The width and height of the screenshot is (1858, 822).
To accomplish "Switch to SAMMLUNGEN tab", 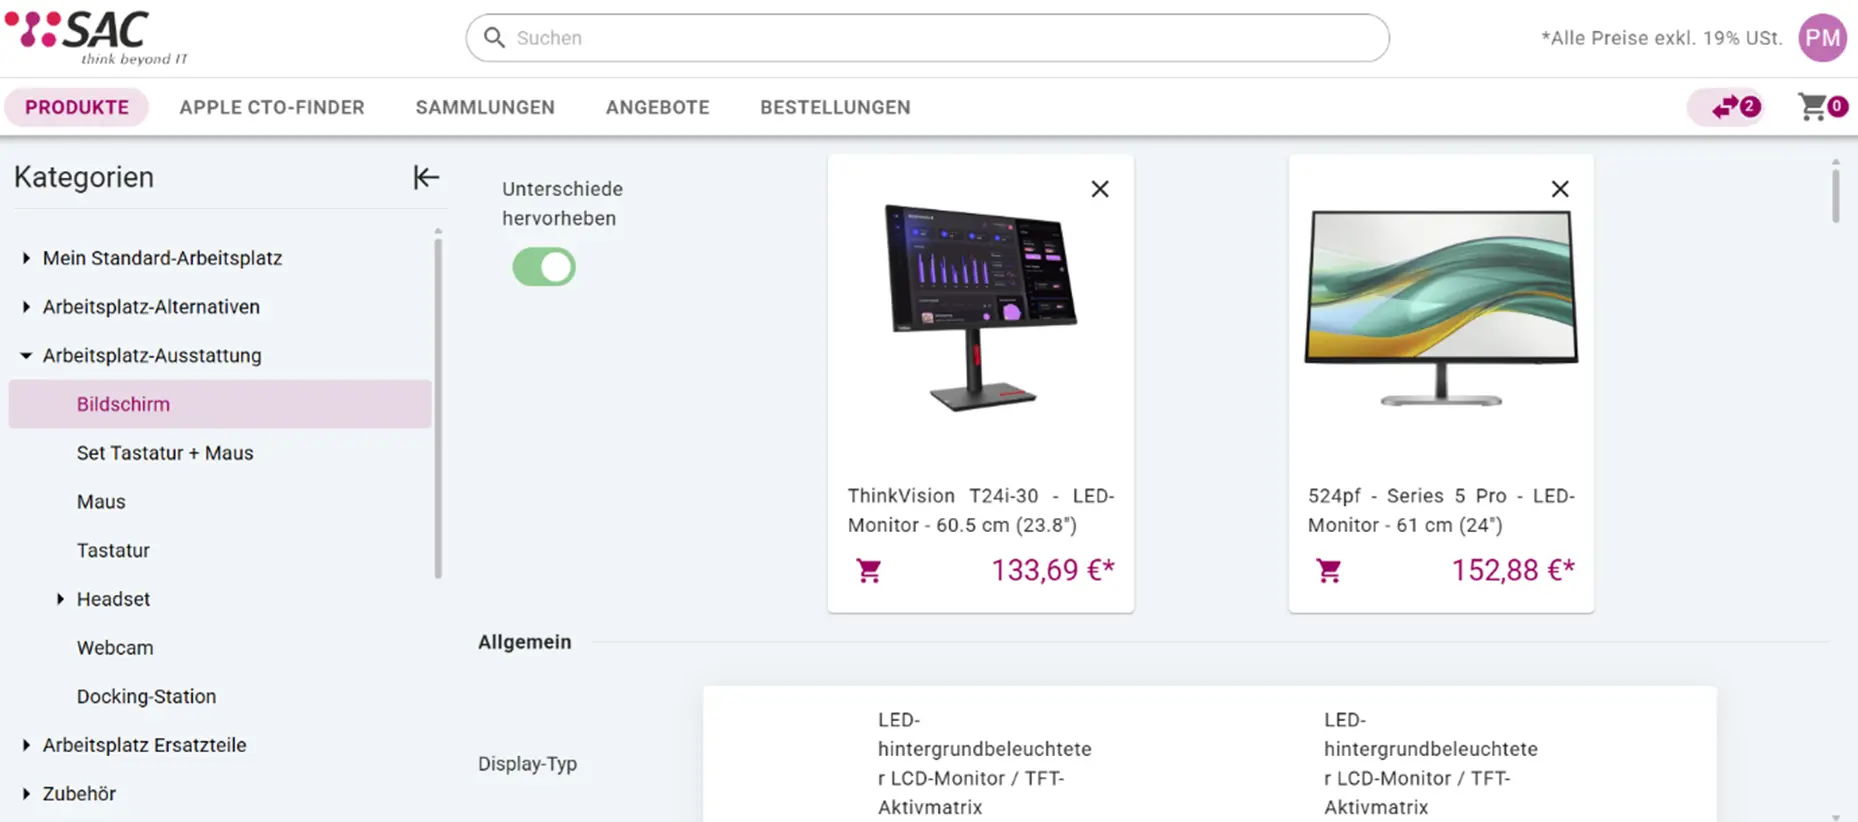I will 485,107.
